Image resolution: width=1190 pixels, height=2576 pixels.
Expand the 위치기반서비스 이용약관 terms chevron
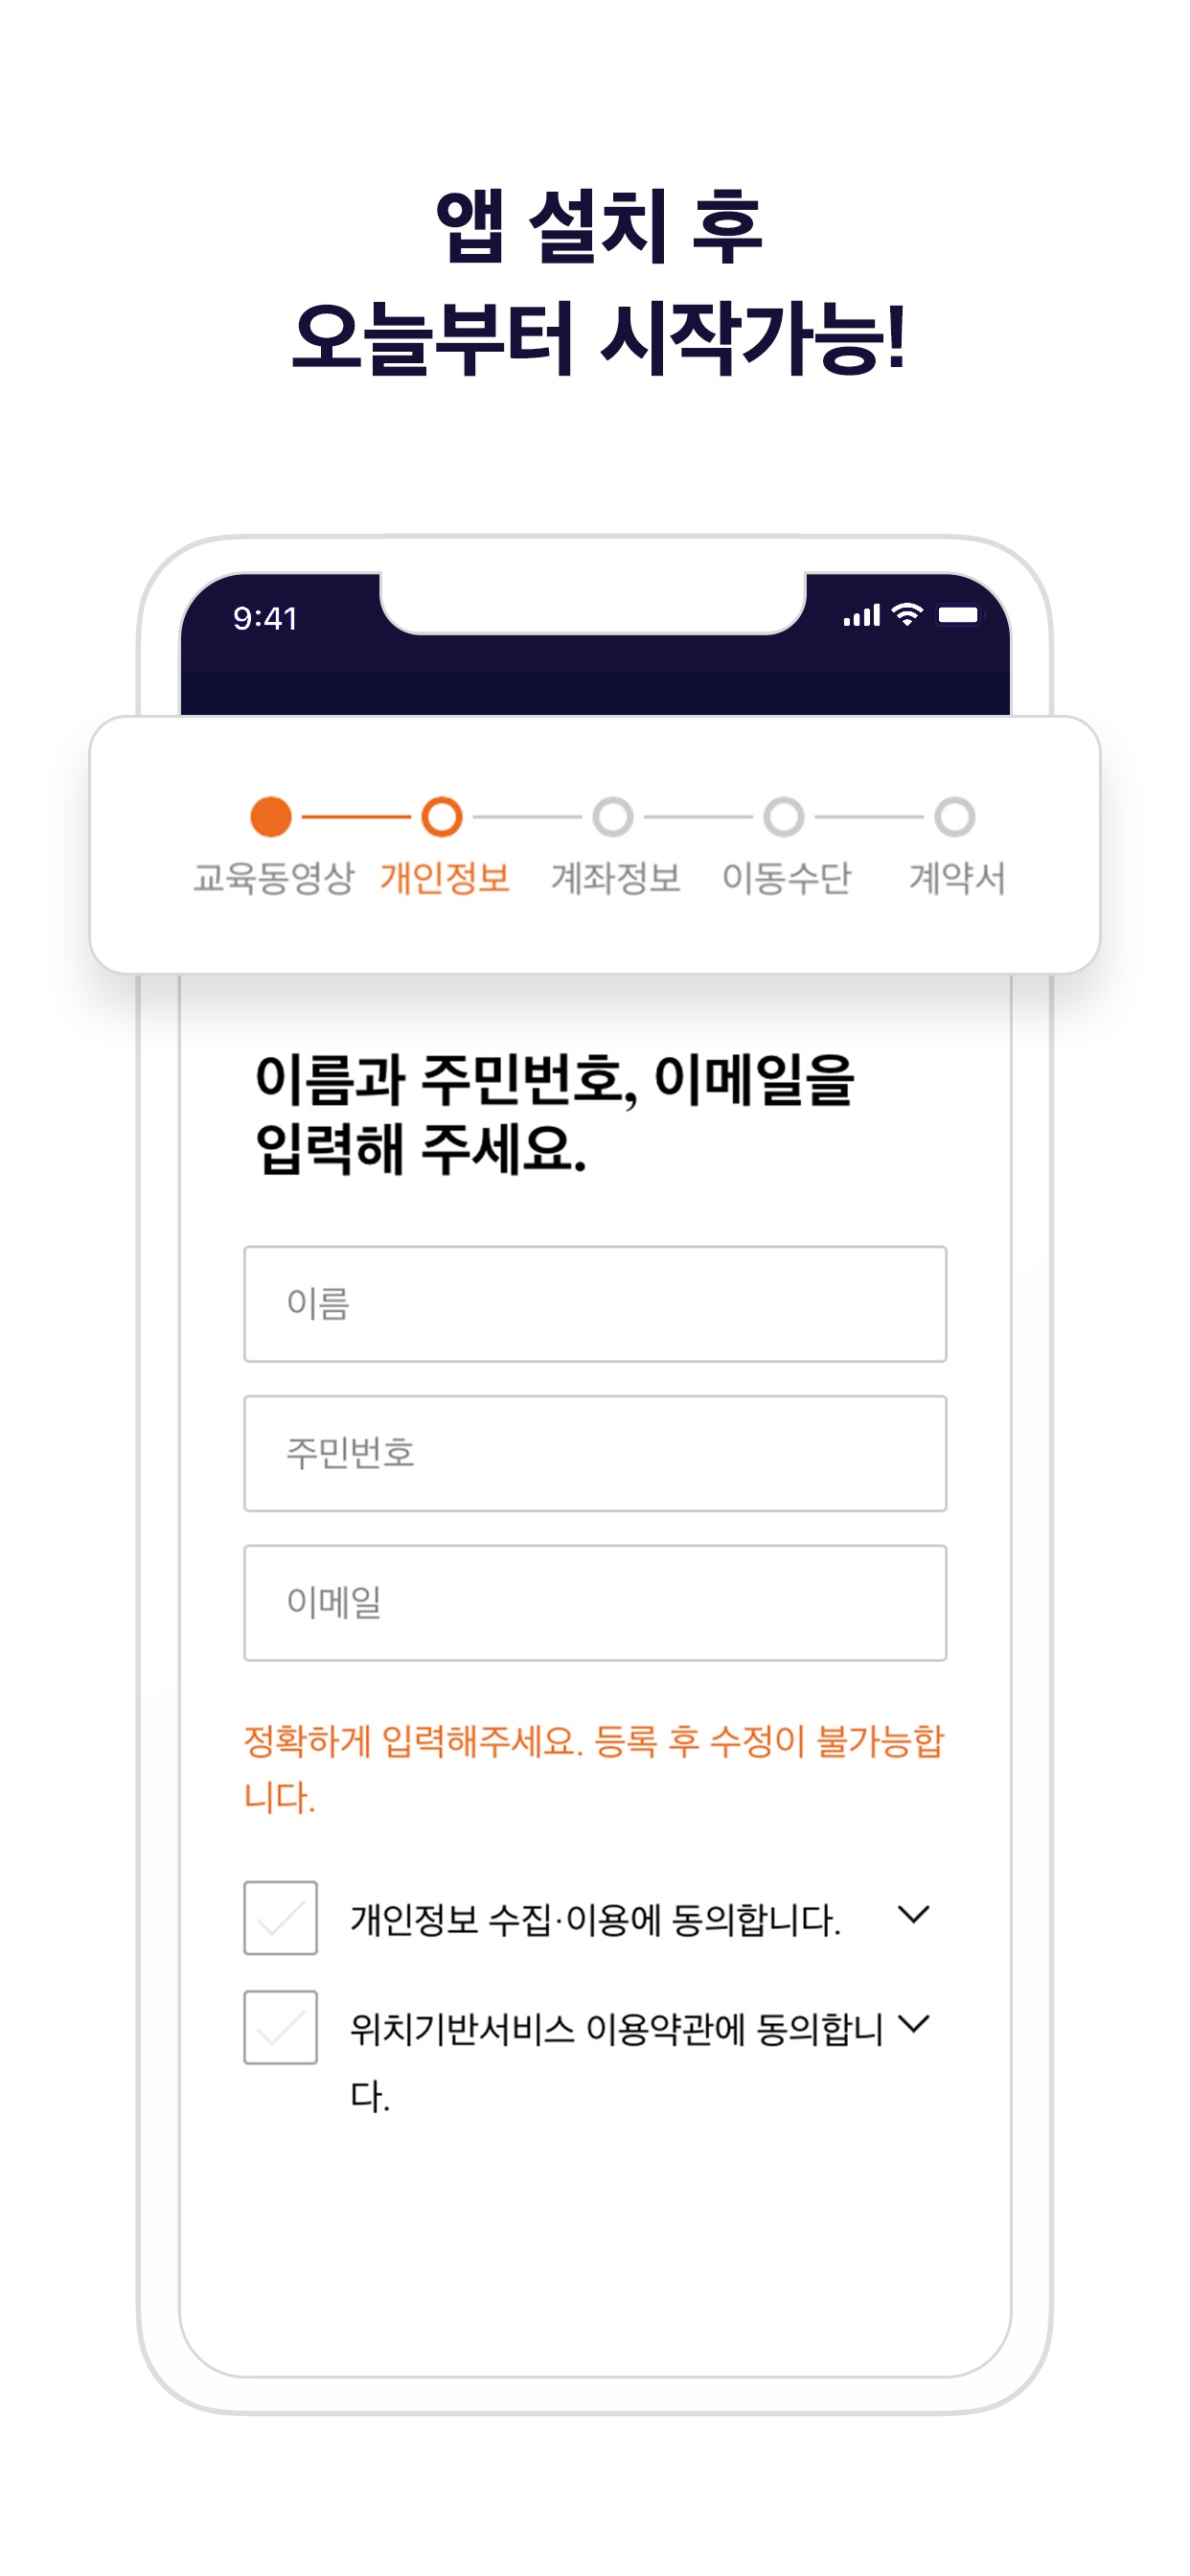tap(914, 2024)
